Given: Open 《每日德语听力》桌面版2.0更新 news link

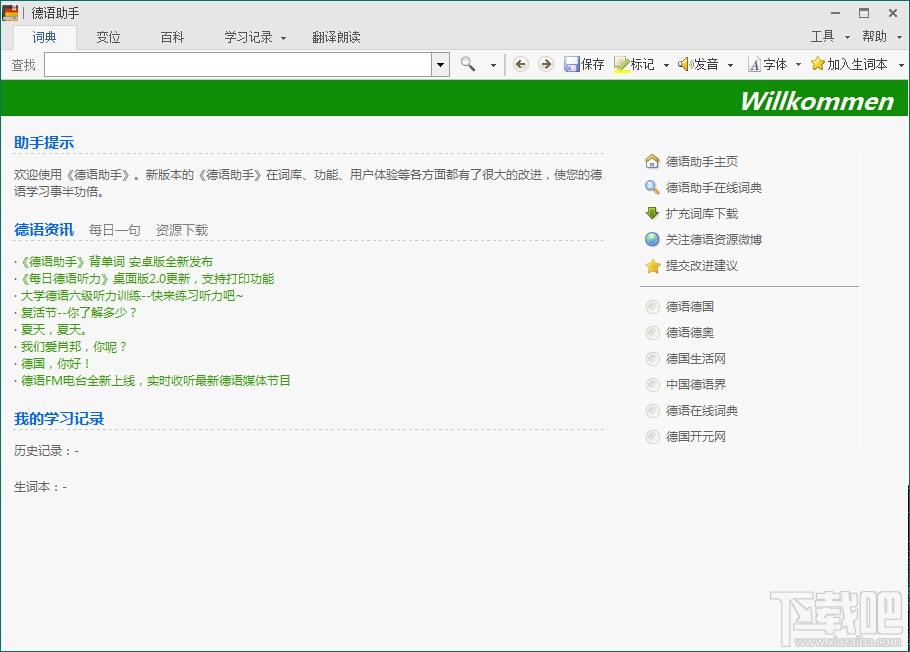Looking at the screenshot, I should tap(147, 279).
